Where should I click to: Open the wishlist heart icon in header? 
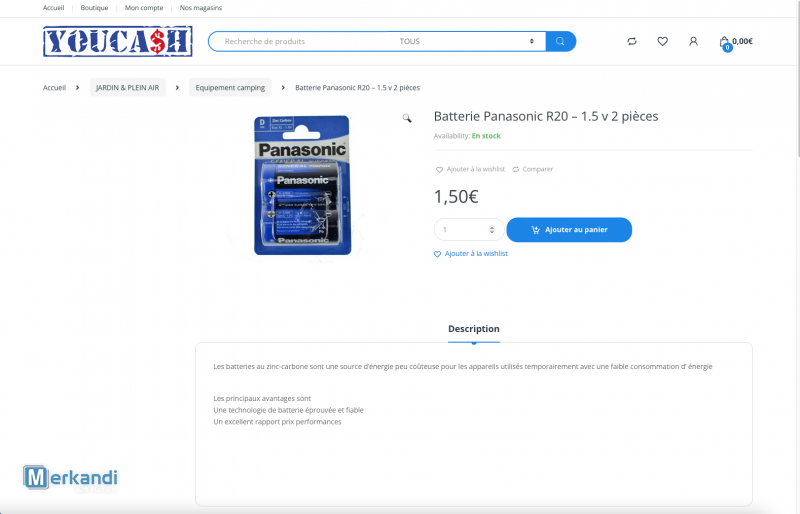point(662,41)
